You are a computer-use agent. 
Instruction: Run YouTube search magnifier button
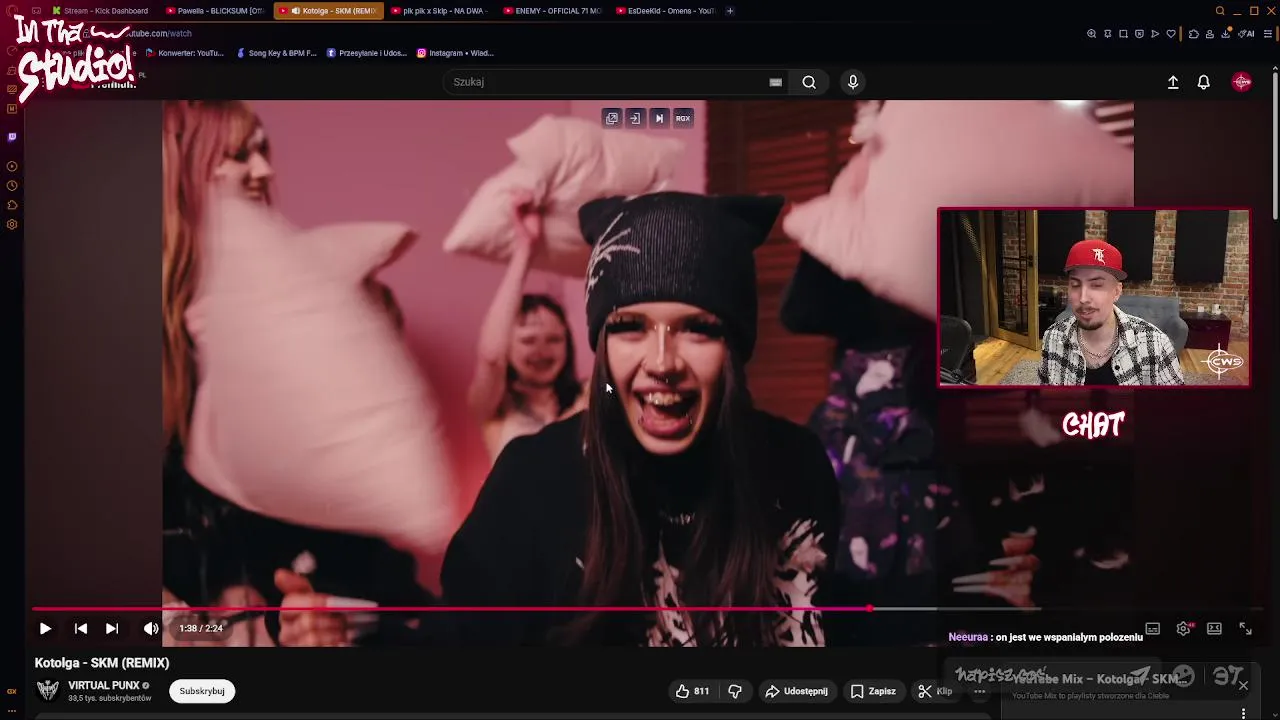(x=809, y=82)
